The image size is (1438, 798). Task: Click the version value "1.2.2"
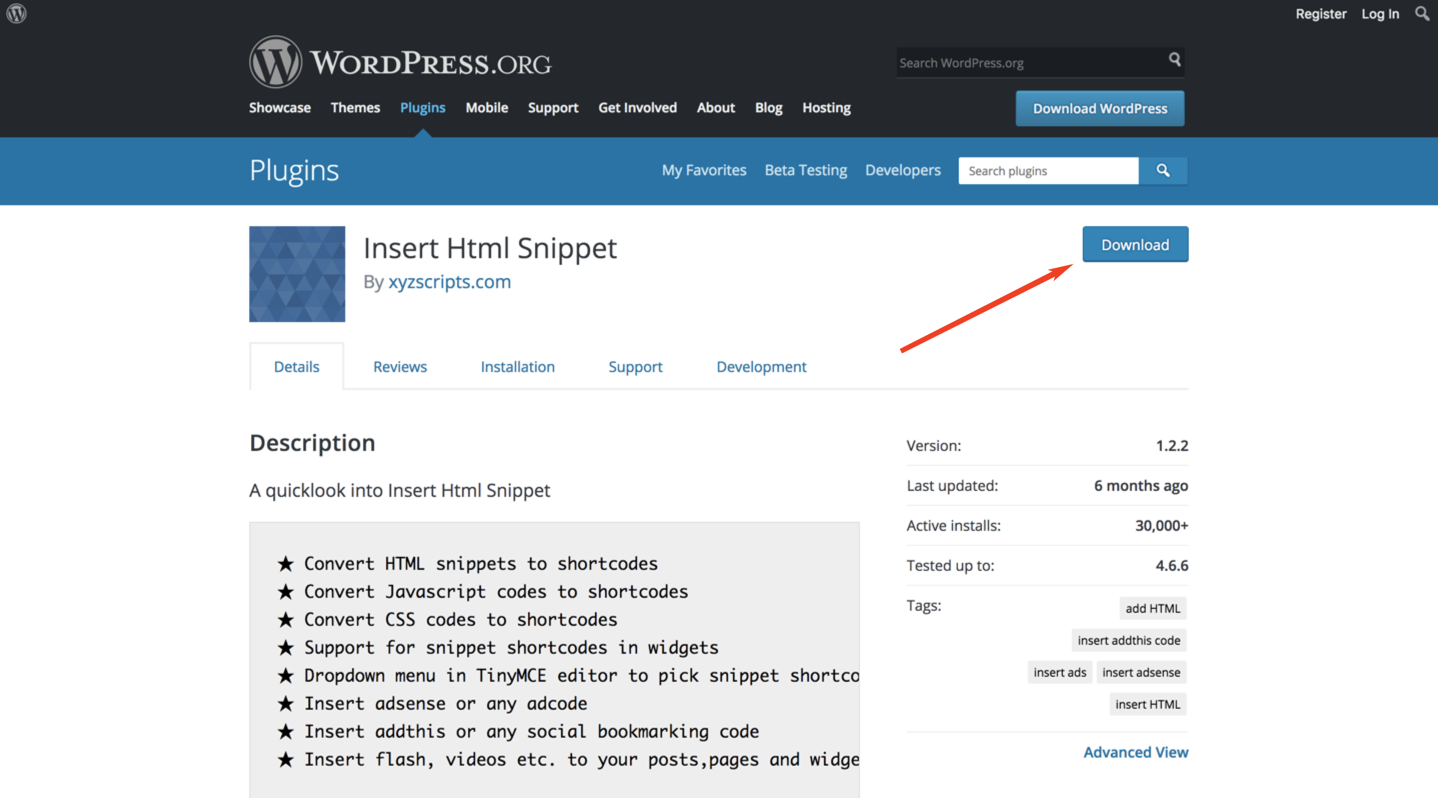point(1172,446)
